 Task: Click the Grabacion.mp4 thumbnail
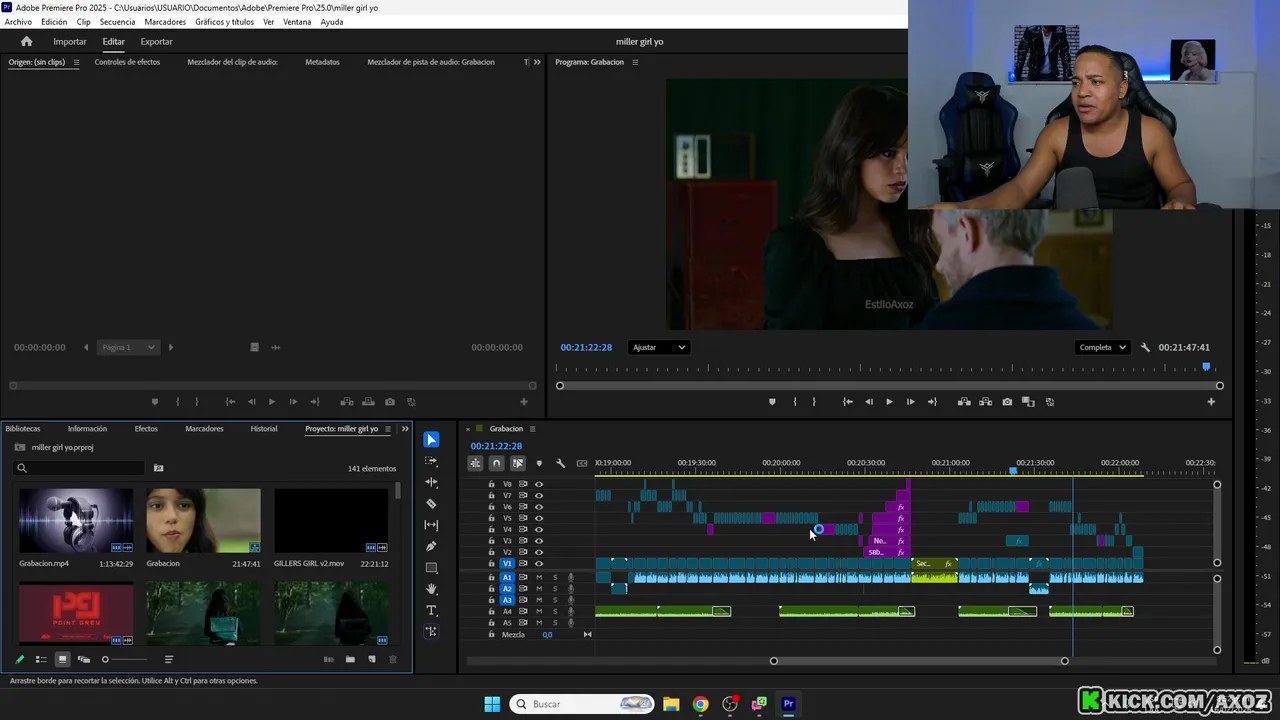point(76,520)
